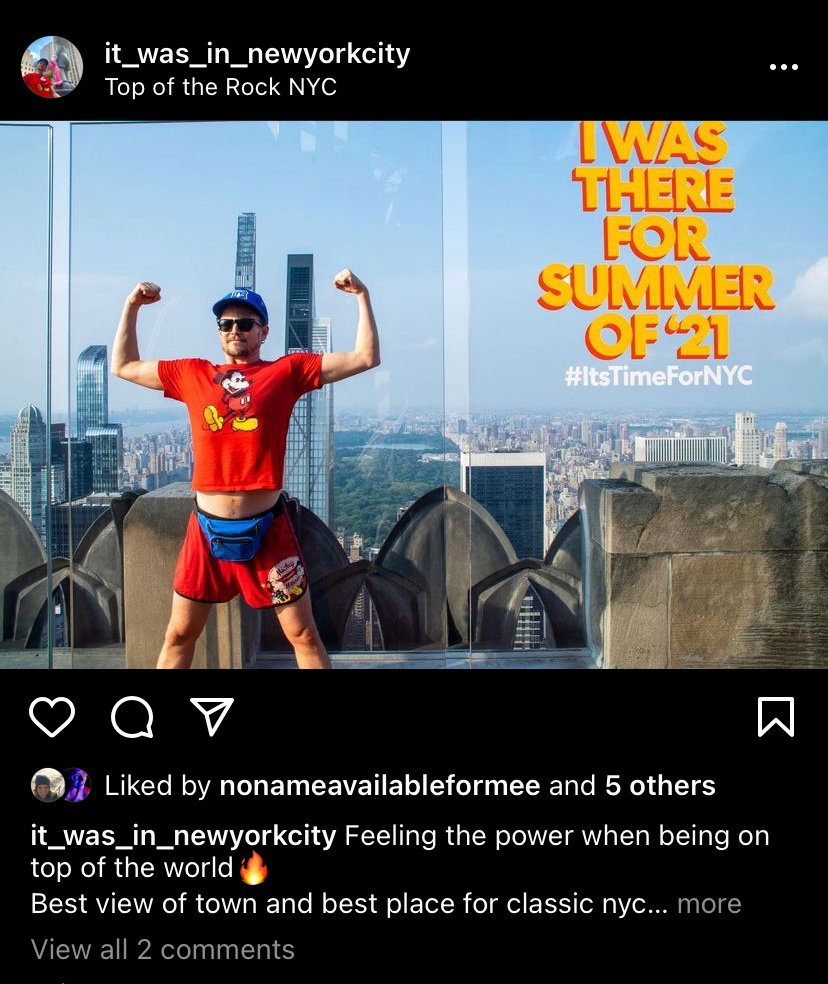Open the it_was_in_newyorkcity profile picture
Screen dimensions: 828x984
tap(52, 67)
